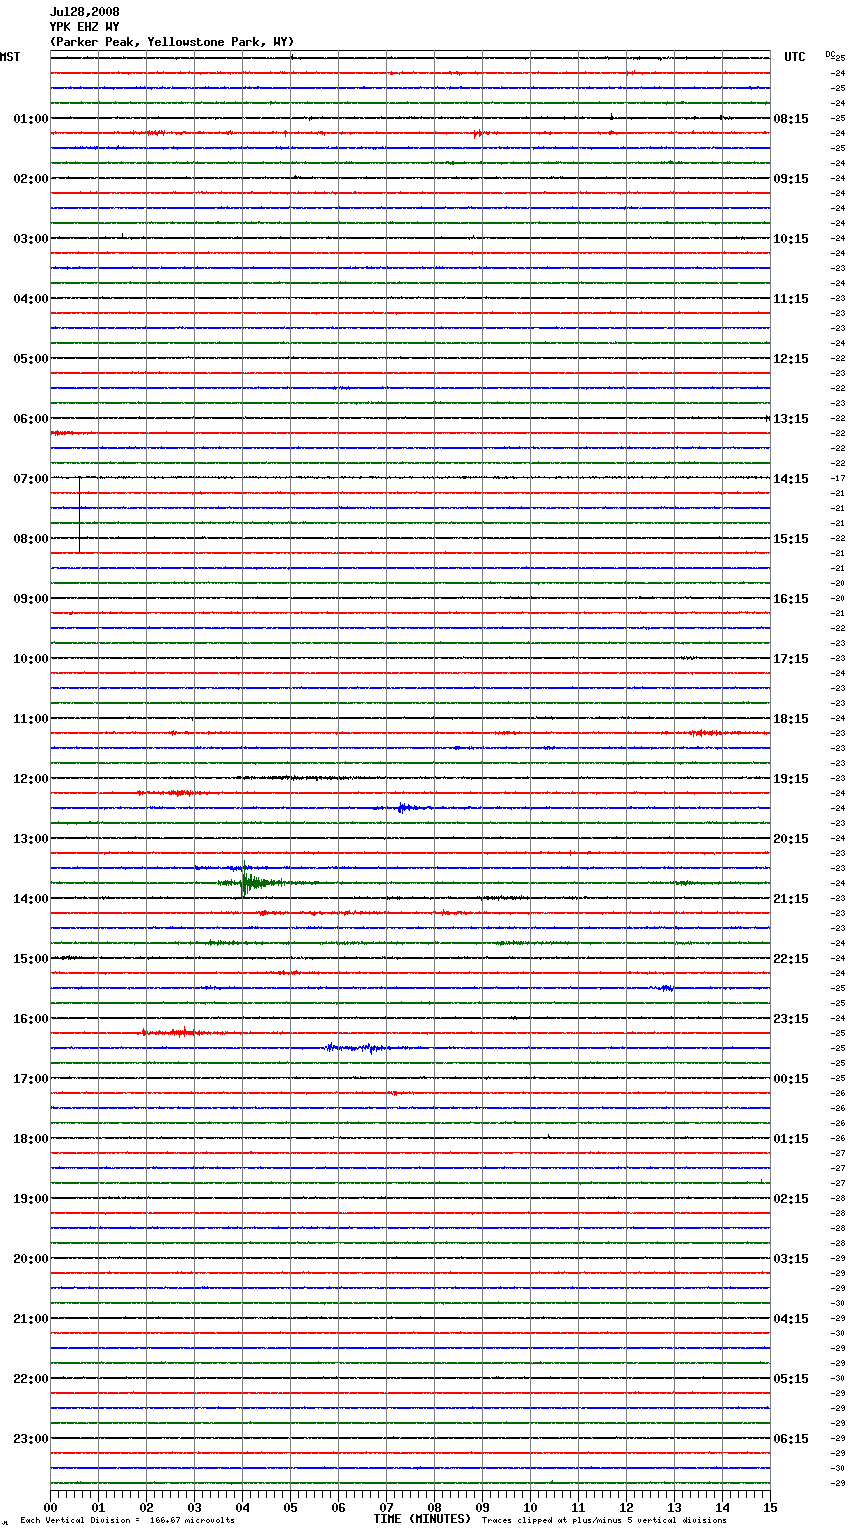Select the 11:00 MST hour label
Viewport: 850px width, 1534px height.
click(x=30, y=719)
